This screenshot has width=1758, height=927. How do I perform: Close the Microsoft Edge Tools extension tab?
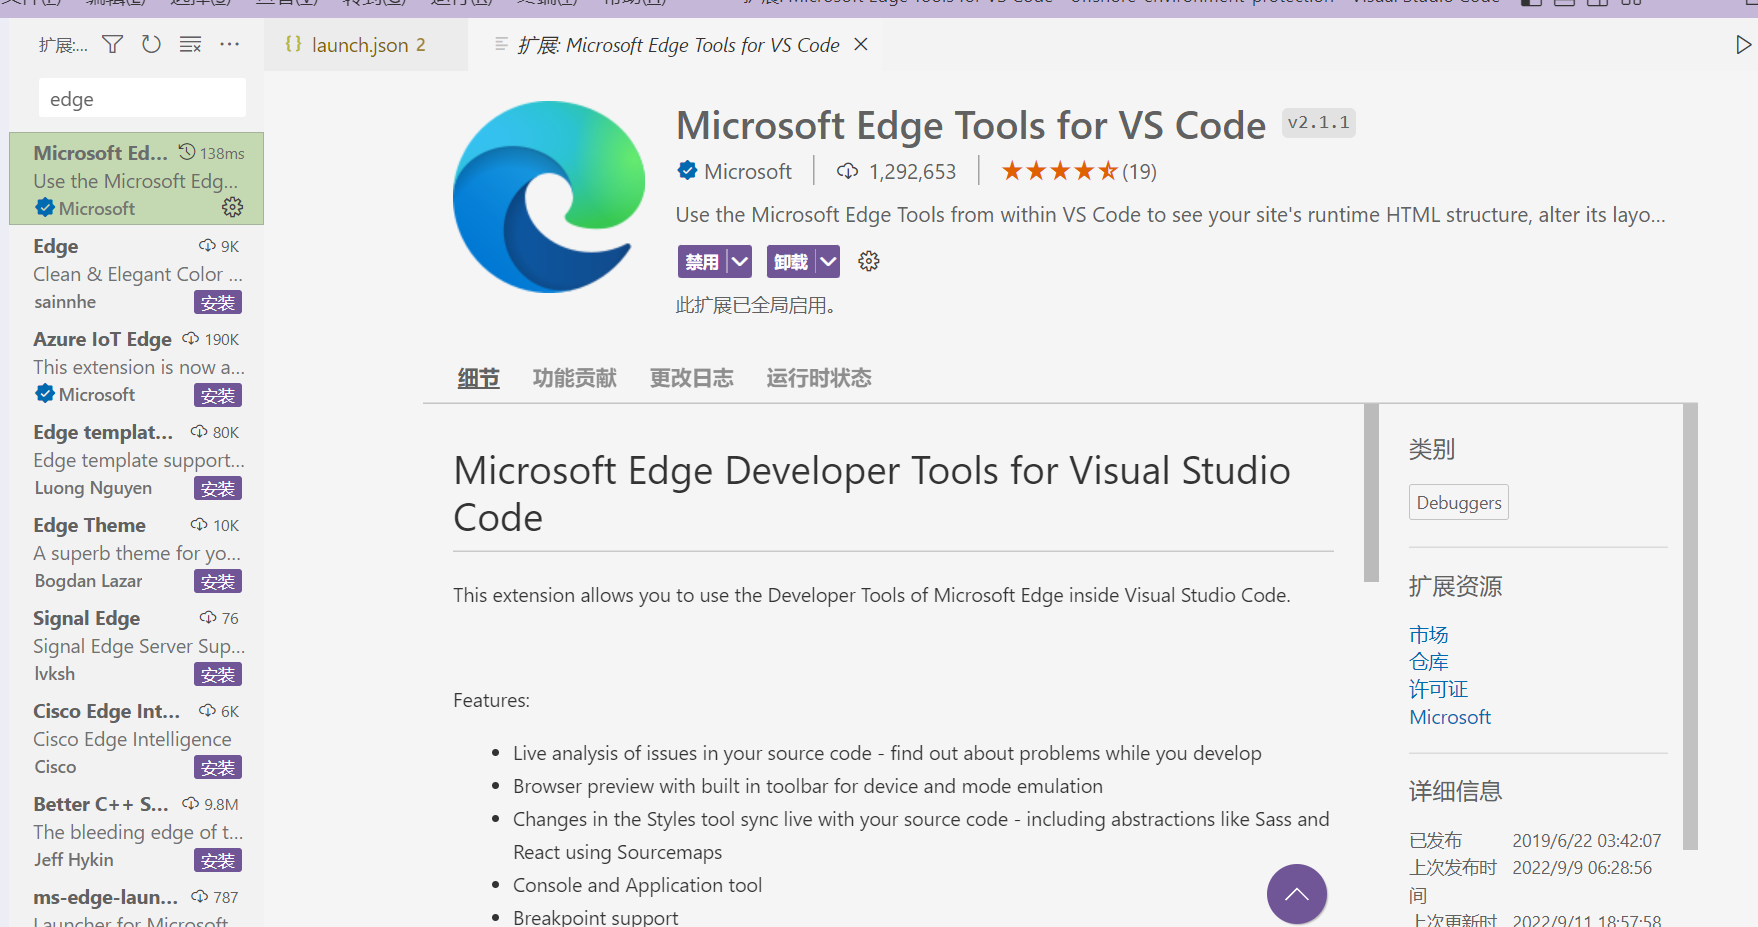coord(861,45)
